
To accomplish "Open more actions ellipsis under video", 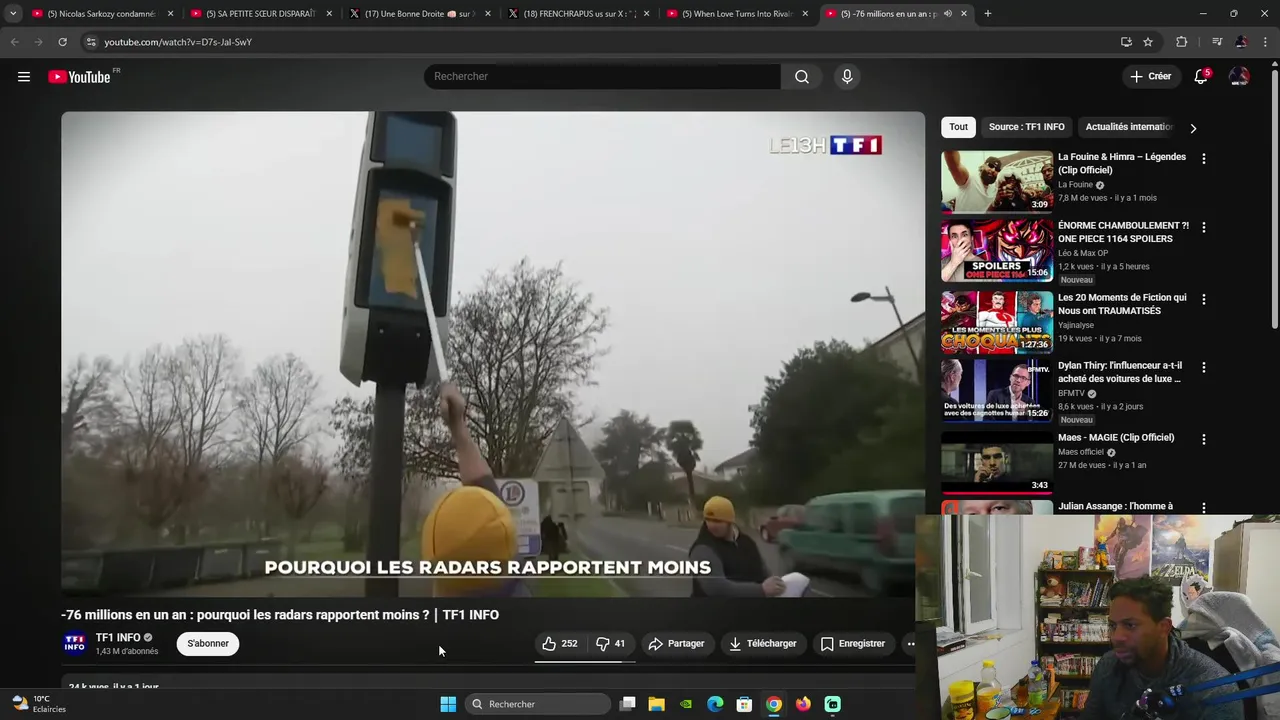I will (x=911, y=644).
